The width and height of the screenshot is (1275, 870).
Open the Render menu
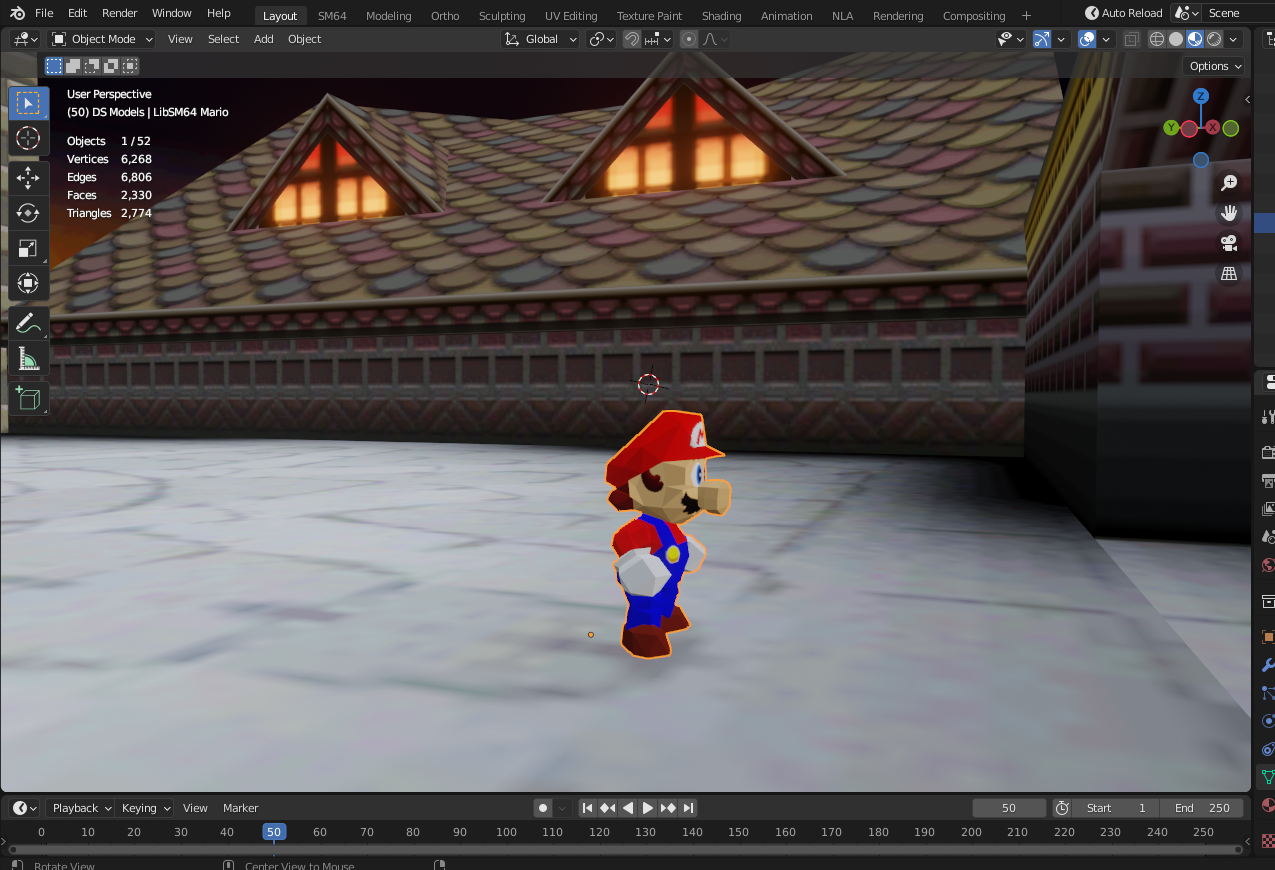tap(119, 13)
